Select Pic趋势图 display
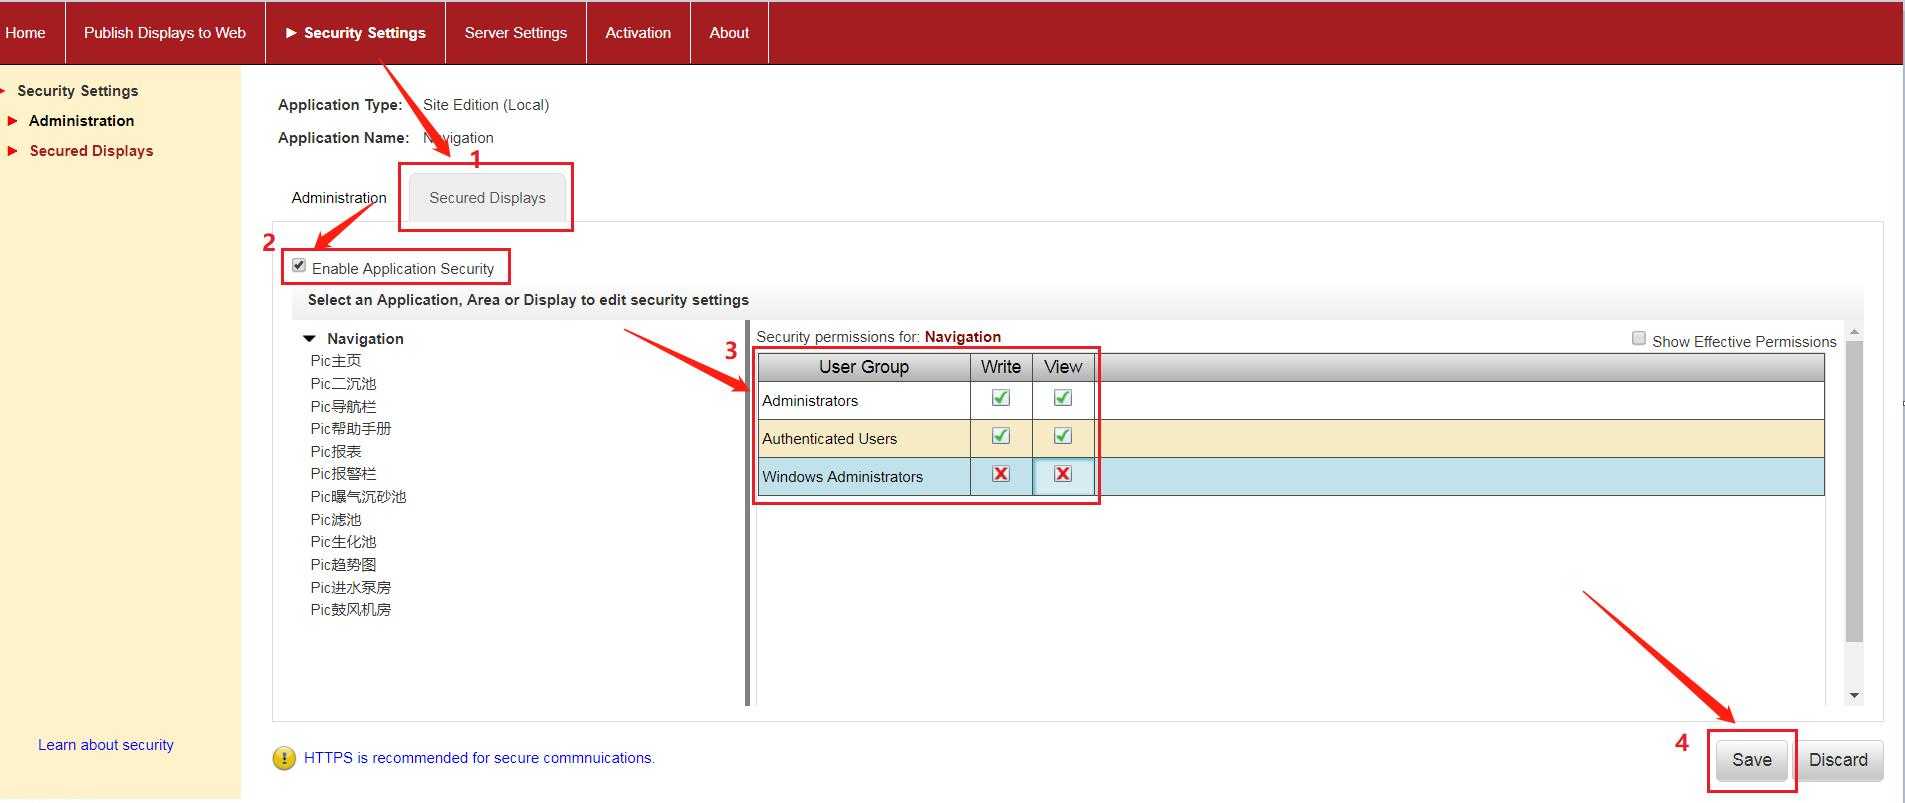Image resolution: width=1905 pixels, height=803 pixels. [343, 565]
